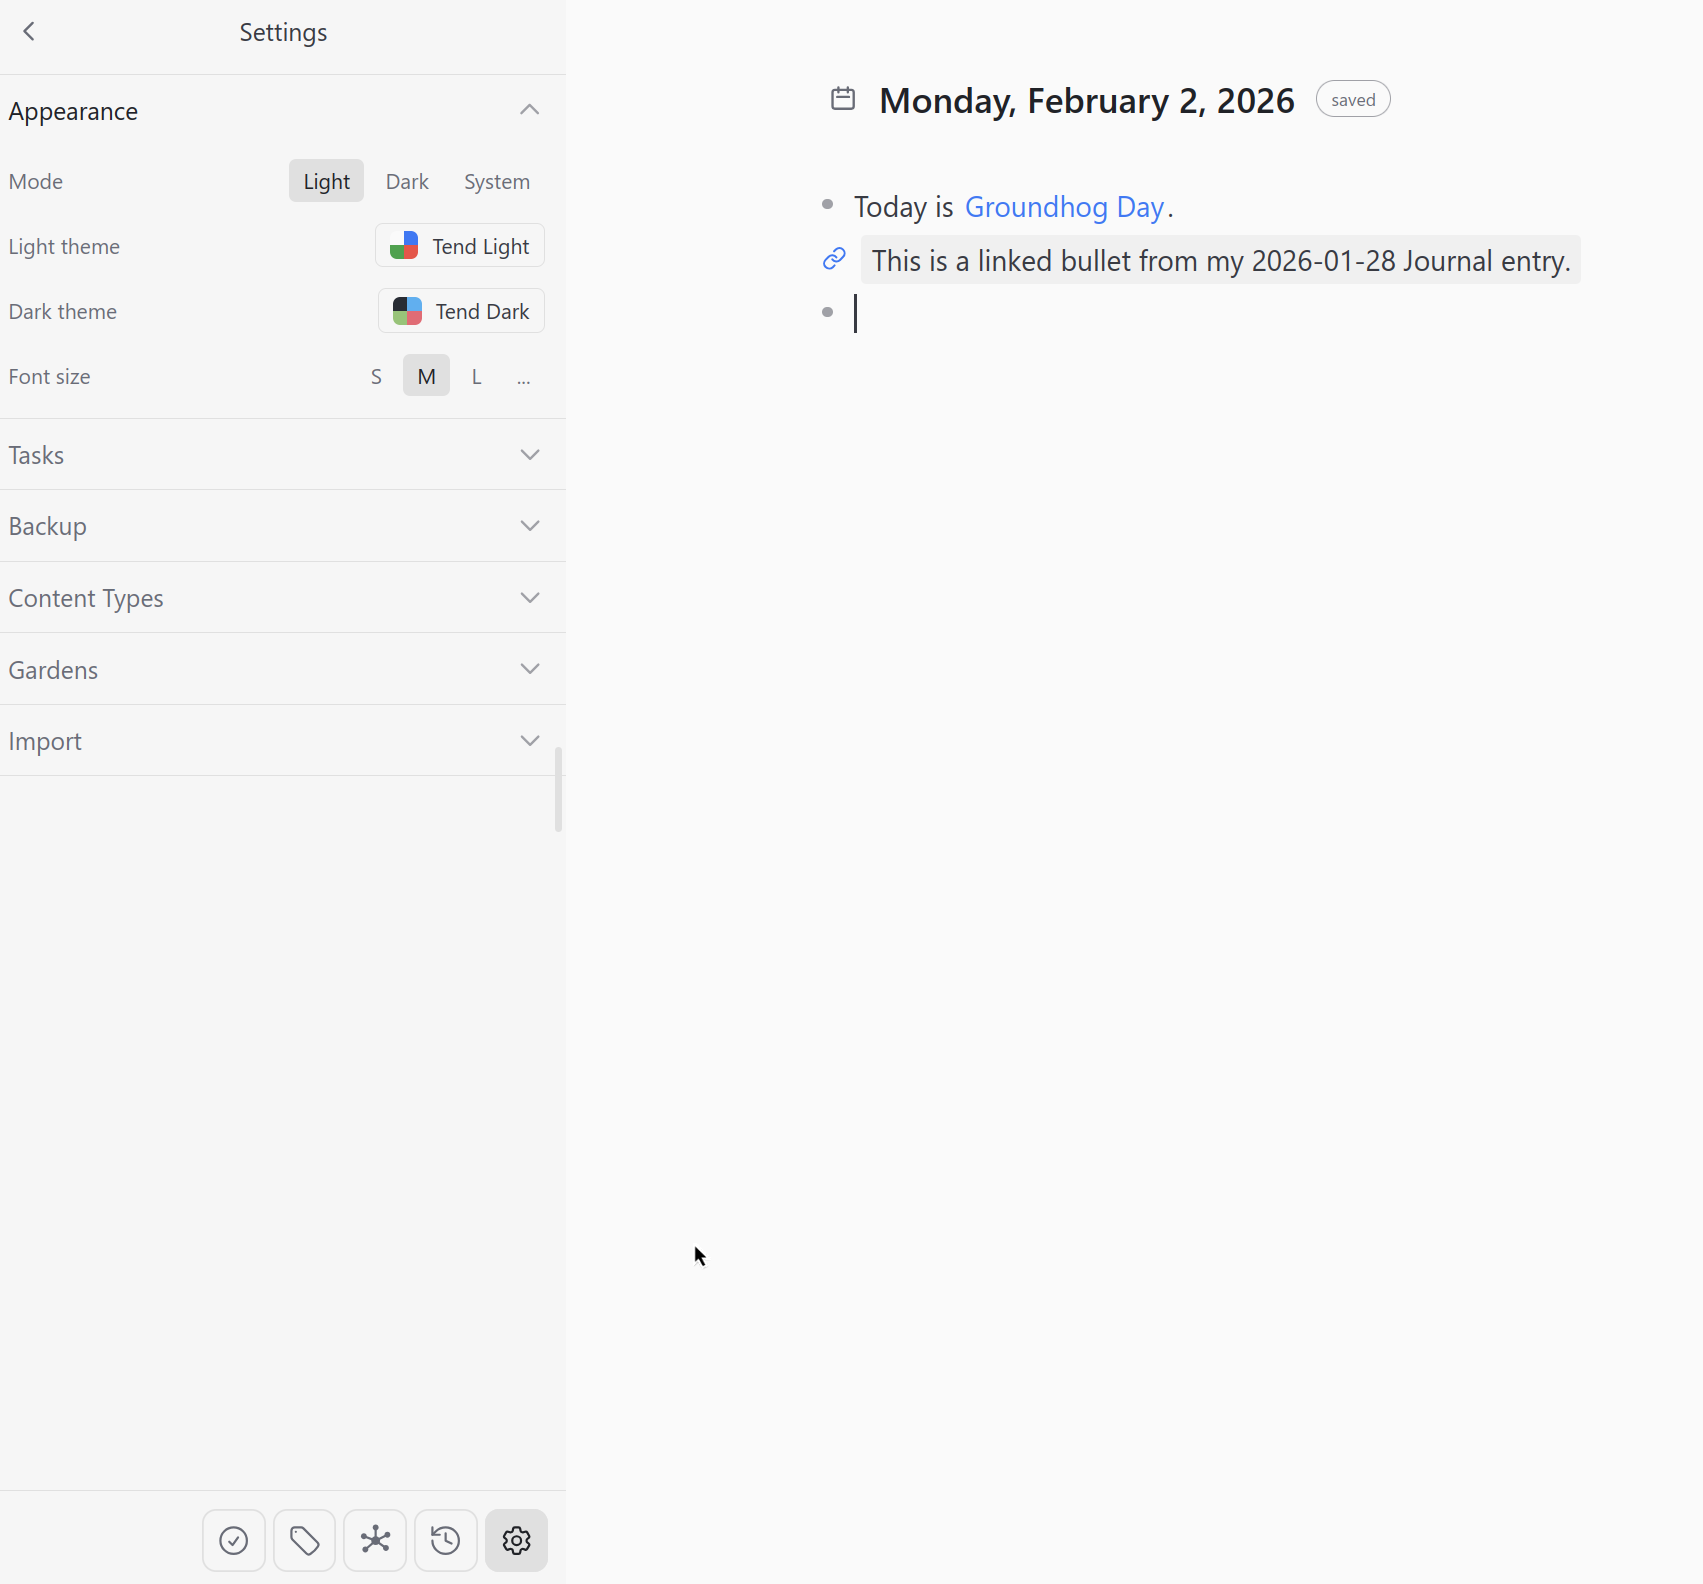The width and height of the screenshot is (1703, 1584).
Task: Select Light mode option
Action: coord(326,182)
